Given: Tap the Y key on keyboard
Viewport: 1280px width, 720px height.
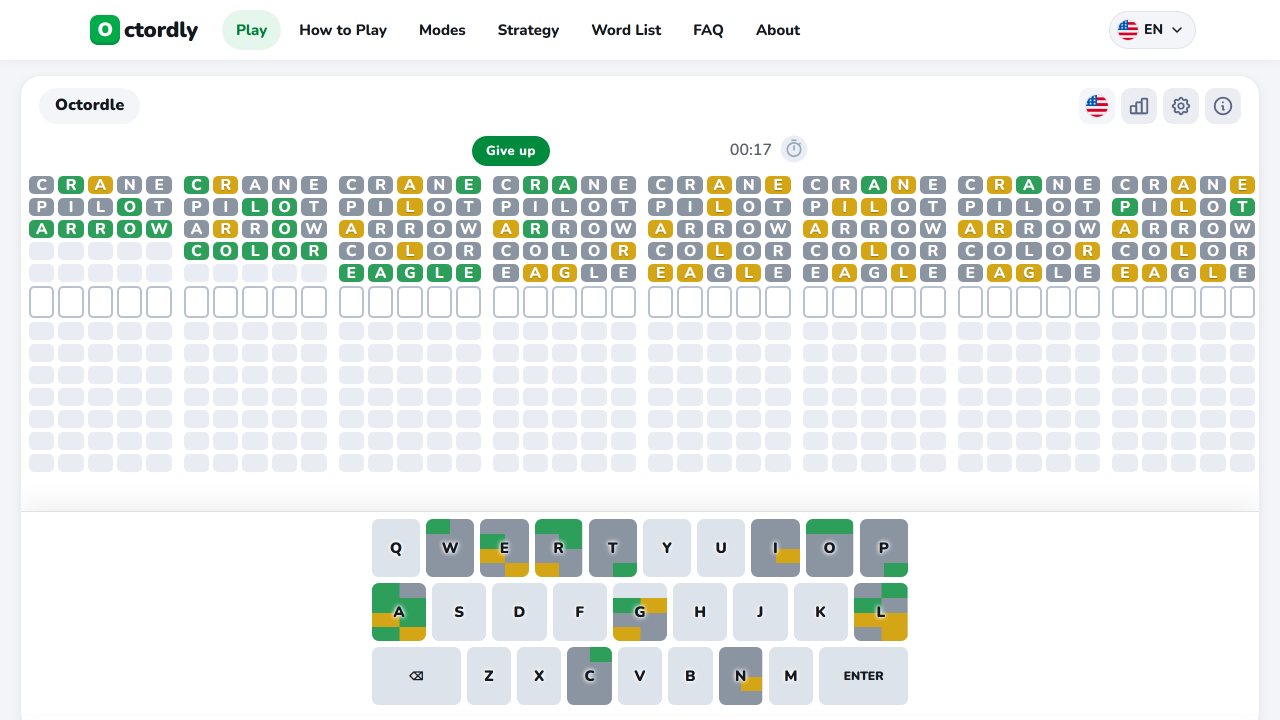Looking at the screenshot, I should click(x=667, y=548).
